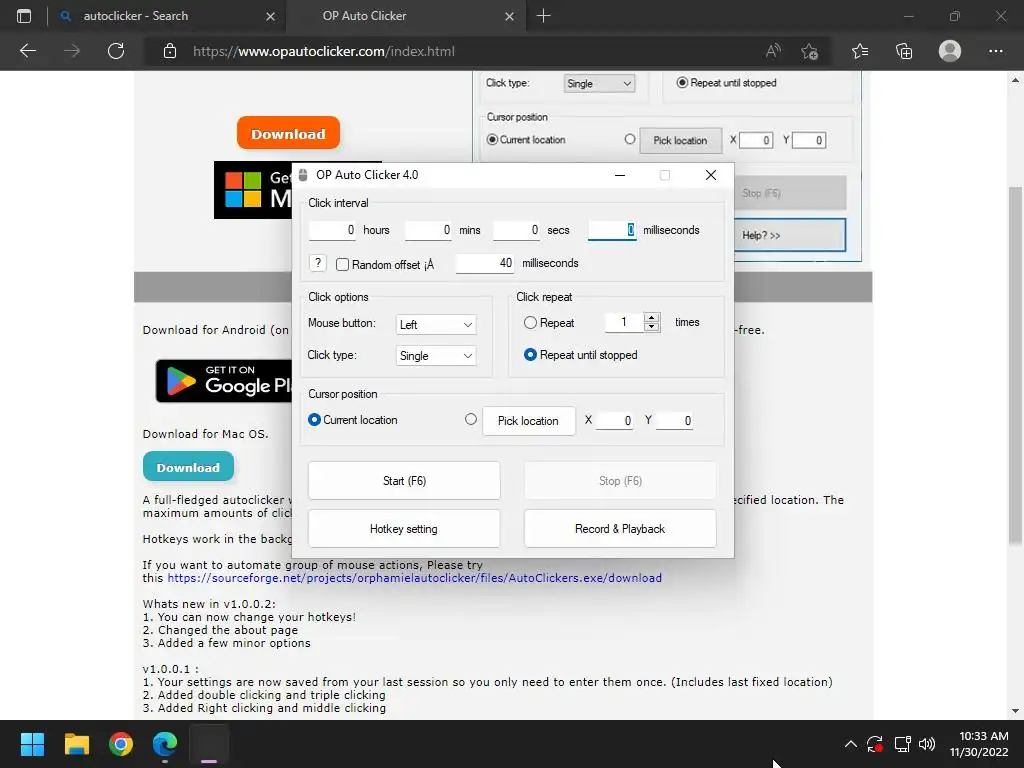Click the Pick location button in dialog
Screen dimensions: 1024x768
(x=528, y=421)
